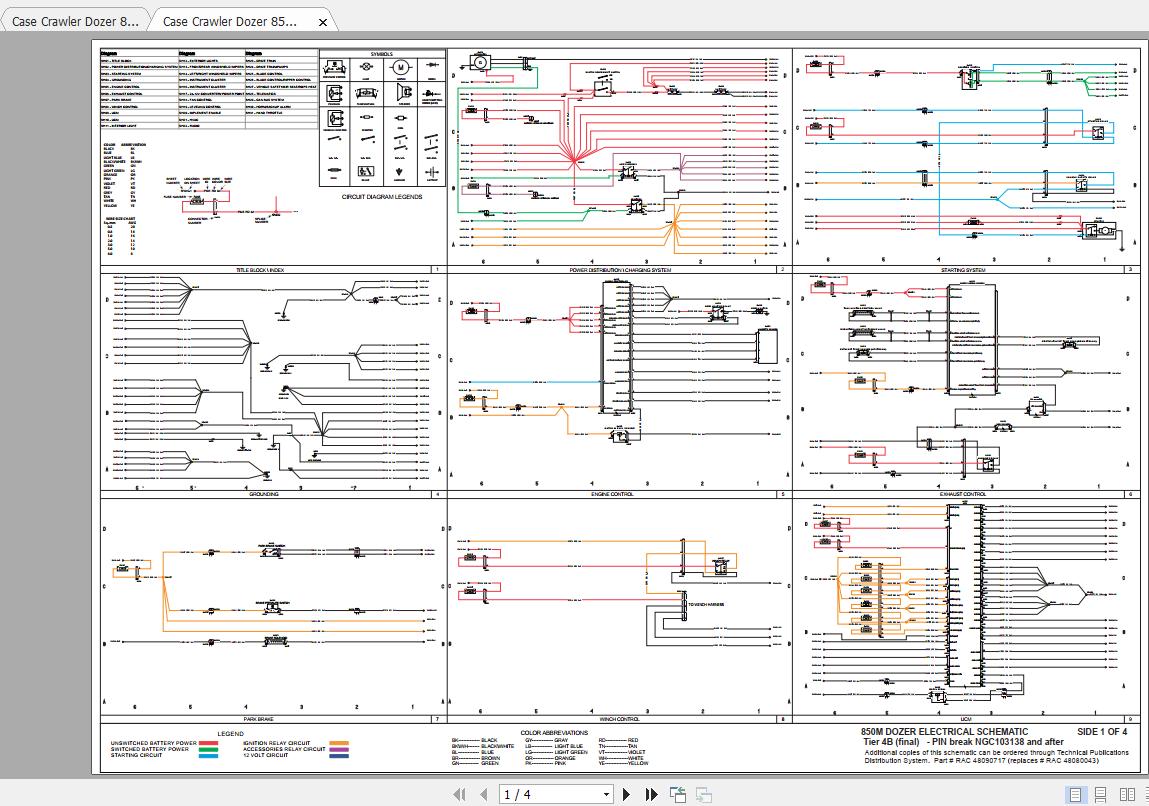1149x806 pixels.
Task: Go to the previous page
Action: click(x=483, y=795)
